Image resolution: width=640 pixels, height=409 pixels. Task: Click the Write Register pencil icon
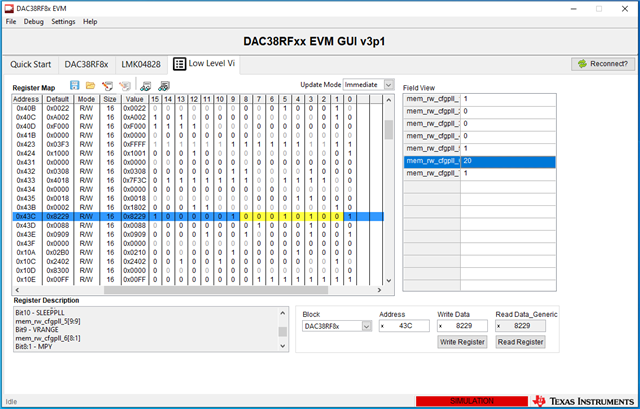click(107, 85)
